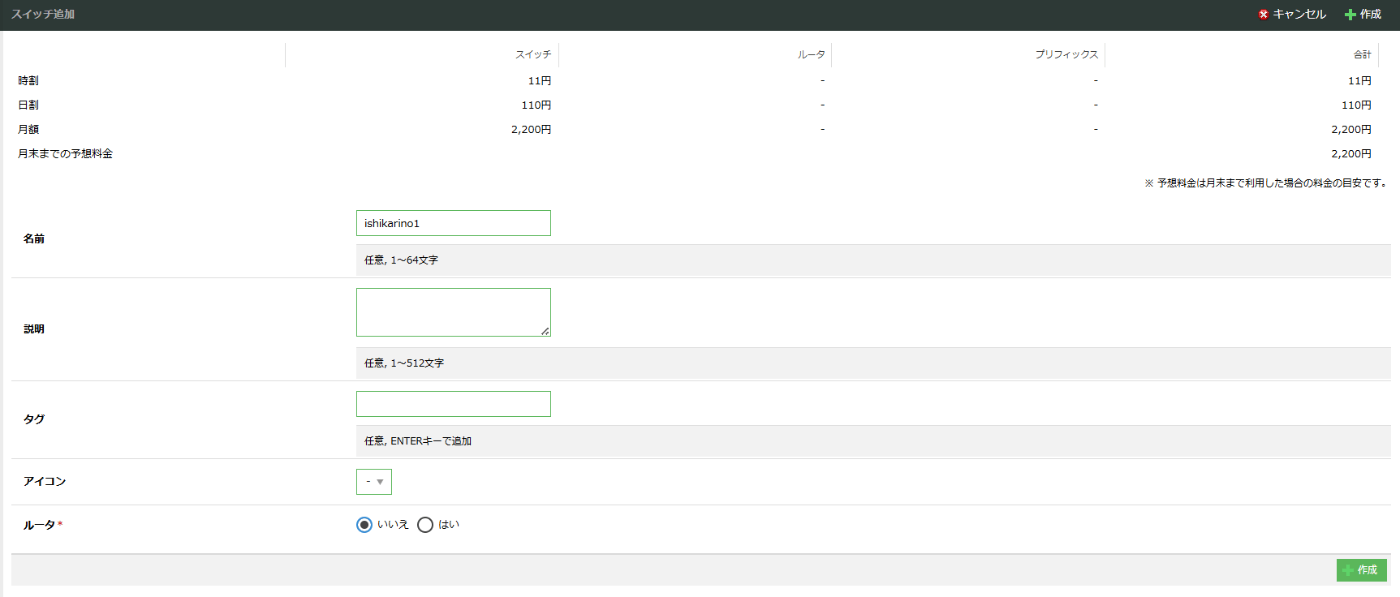Click the 任意, ENTERキーで追加 hint text
Image resolution: width=1400 pixels, height=597 pixels.
click(418, 441)
